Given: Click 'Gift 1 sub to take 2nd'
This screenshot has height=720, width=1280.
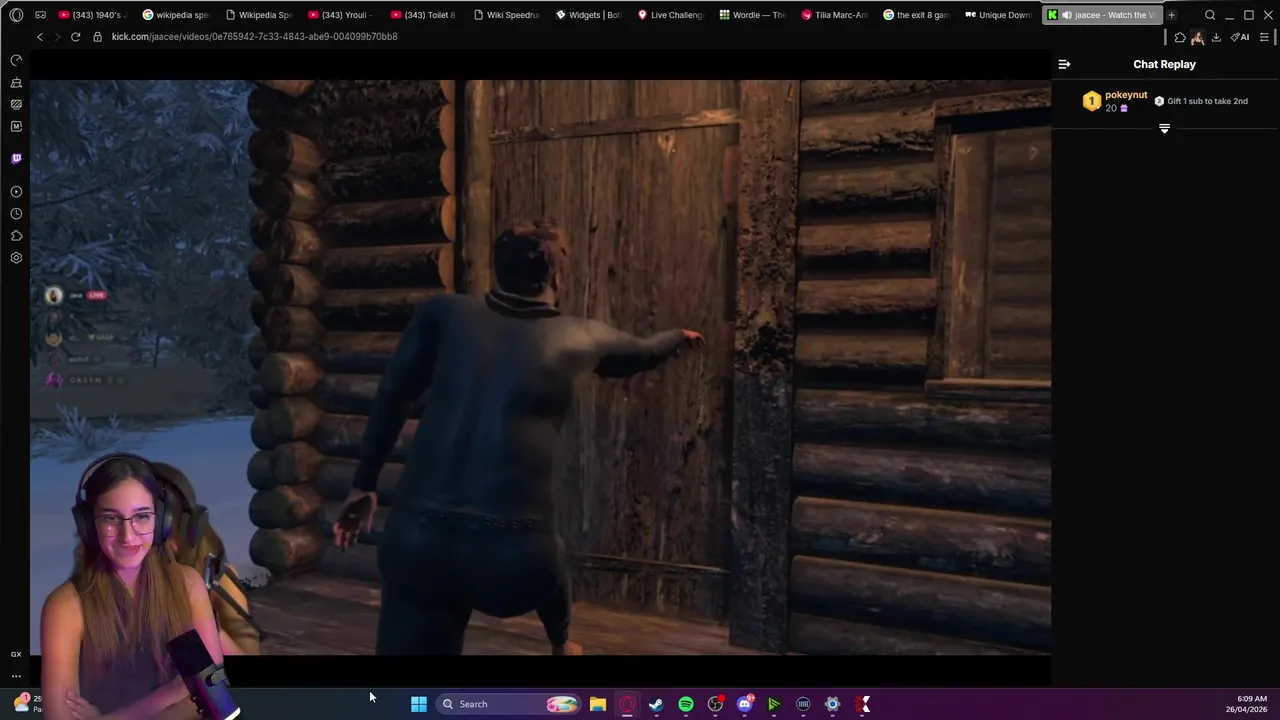Looking at the screenshot, I should tap(1207, 101).
